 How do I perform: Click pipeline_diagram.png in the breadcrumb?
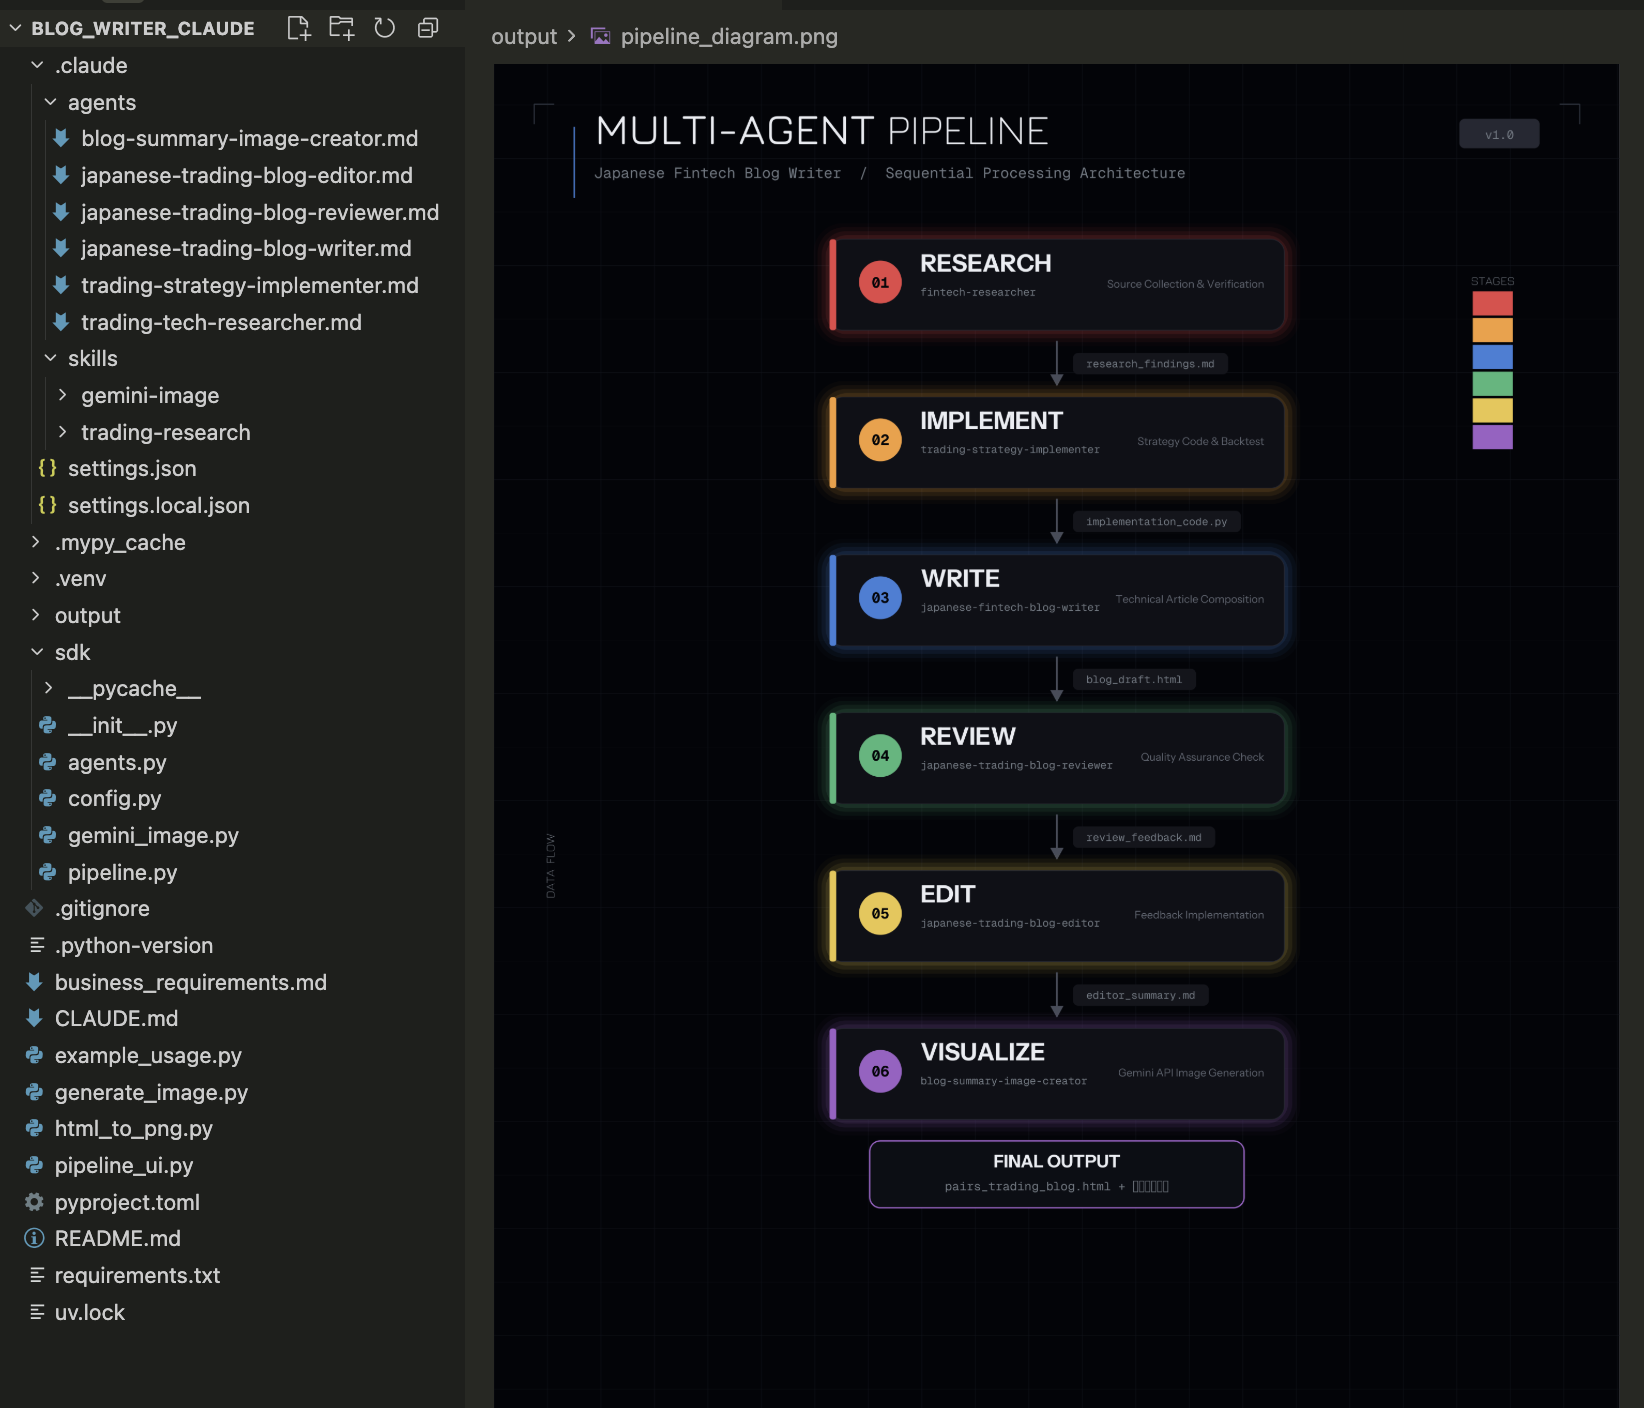pyautogui.click(x=728, y=36)
